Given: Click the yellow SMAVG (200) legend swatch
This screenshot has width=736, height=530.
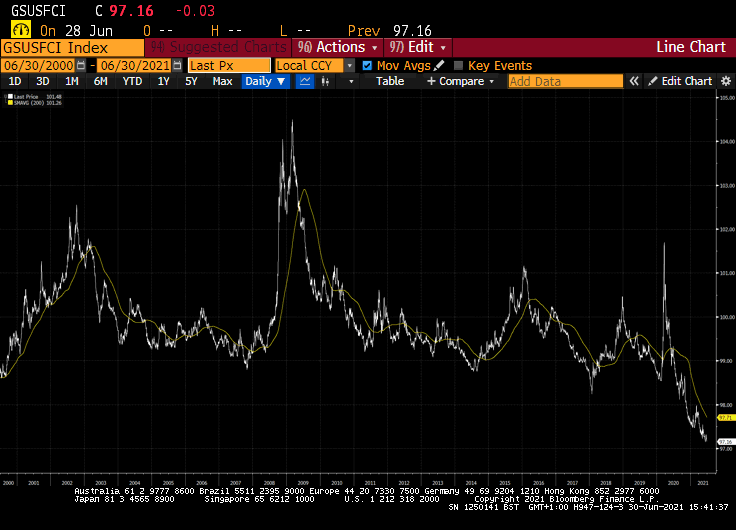Looking at the screenshot, I should click(x=10, y=102).
